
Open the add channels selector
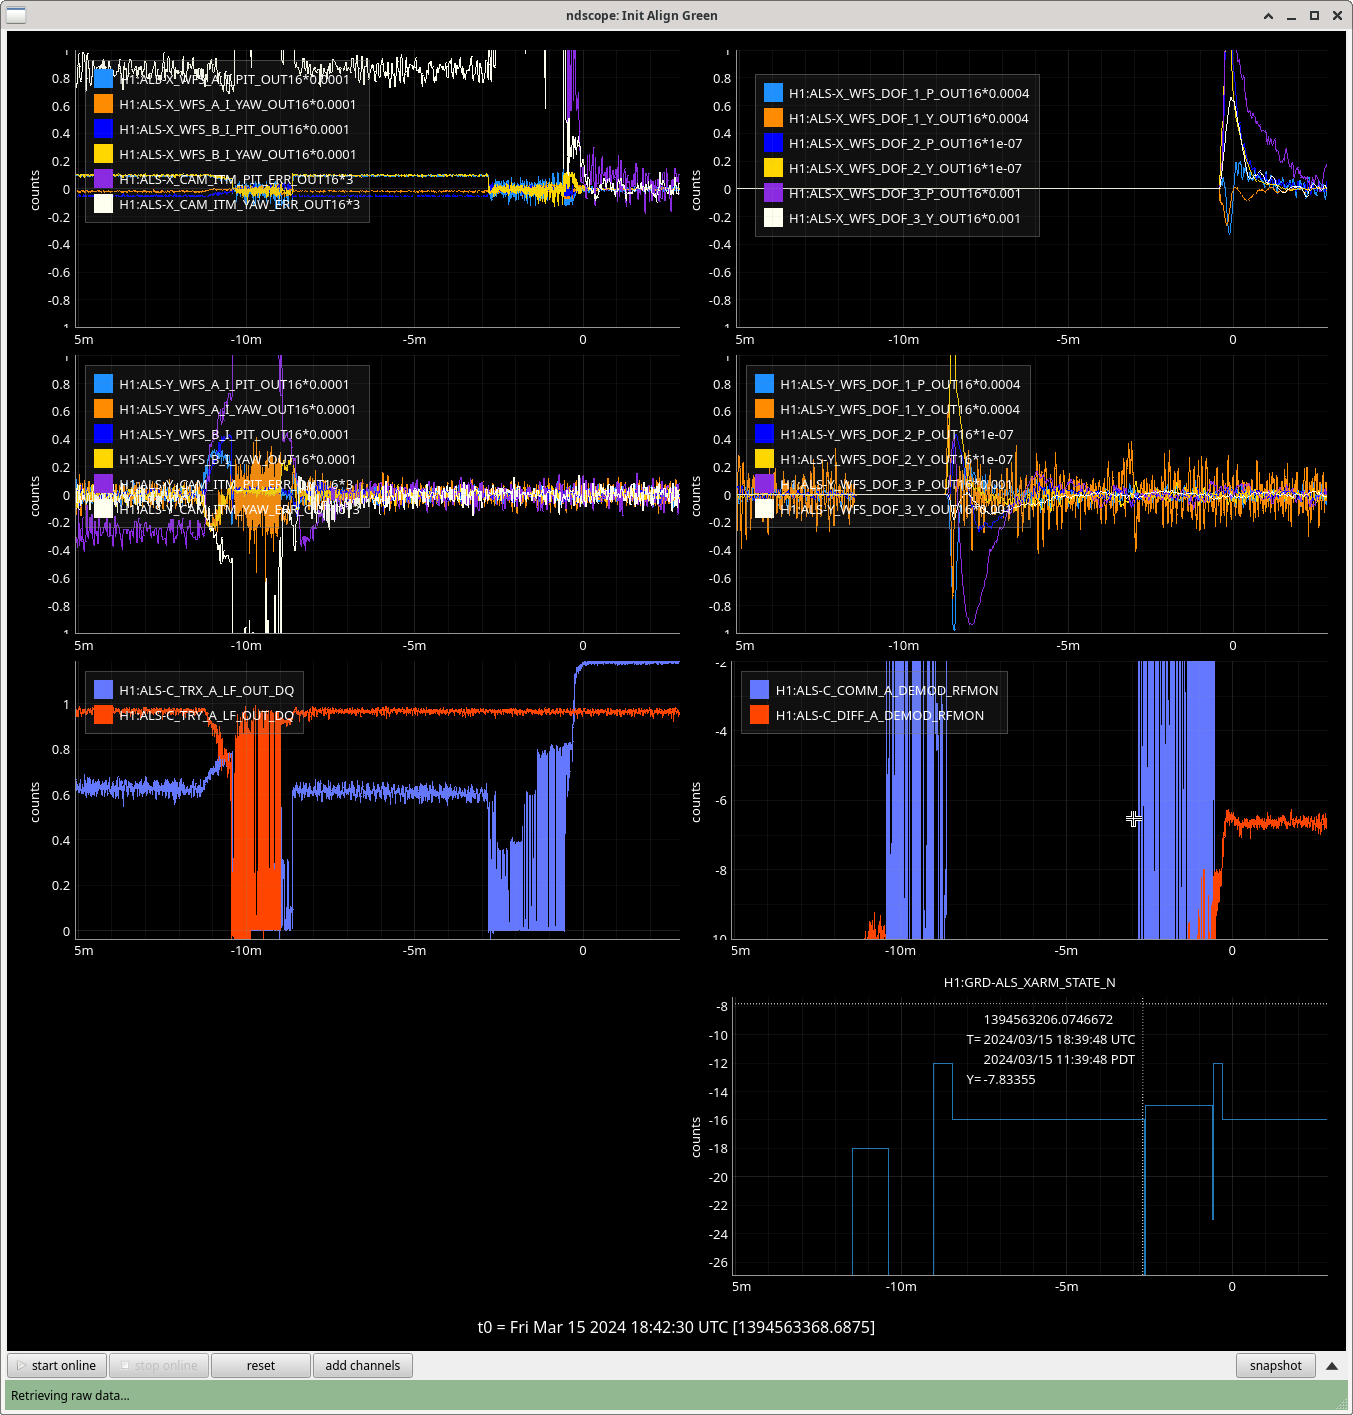coord(362,1365)
